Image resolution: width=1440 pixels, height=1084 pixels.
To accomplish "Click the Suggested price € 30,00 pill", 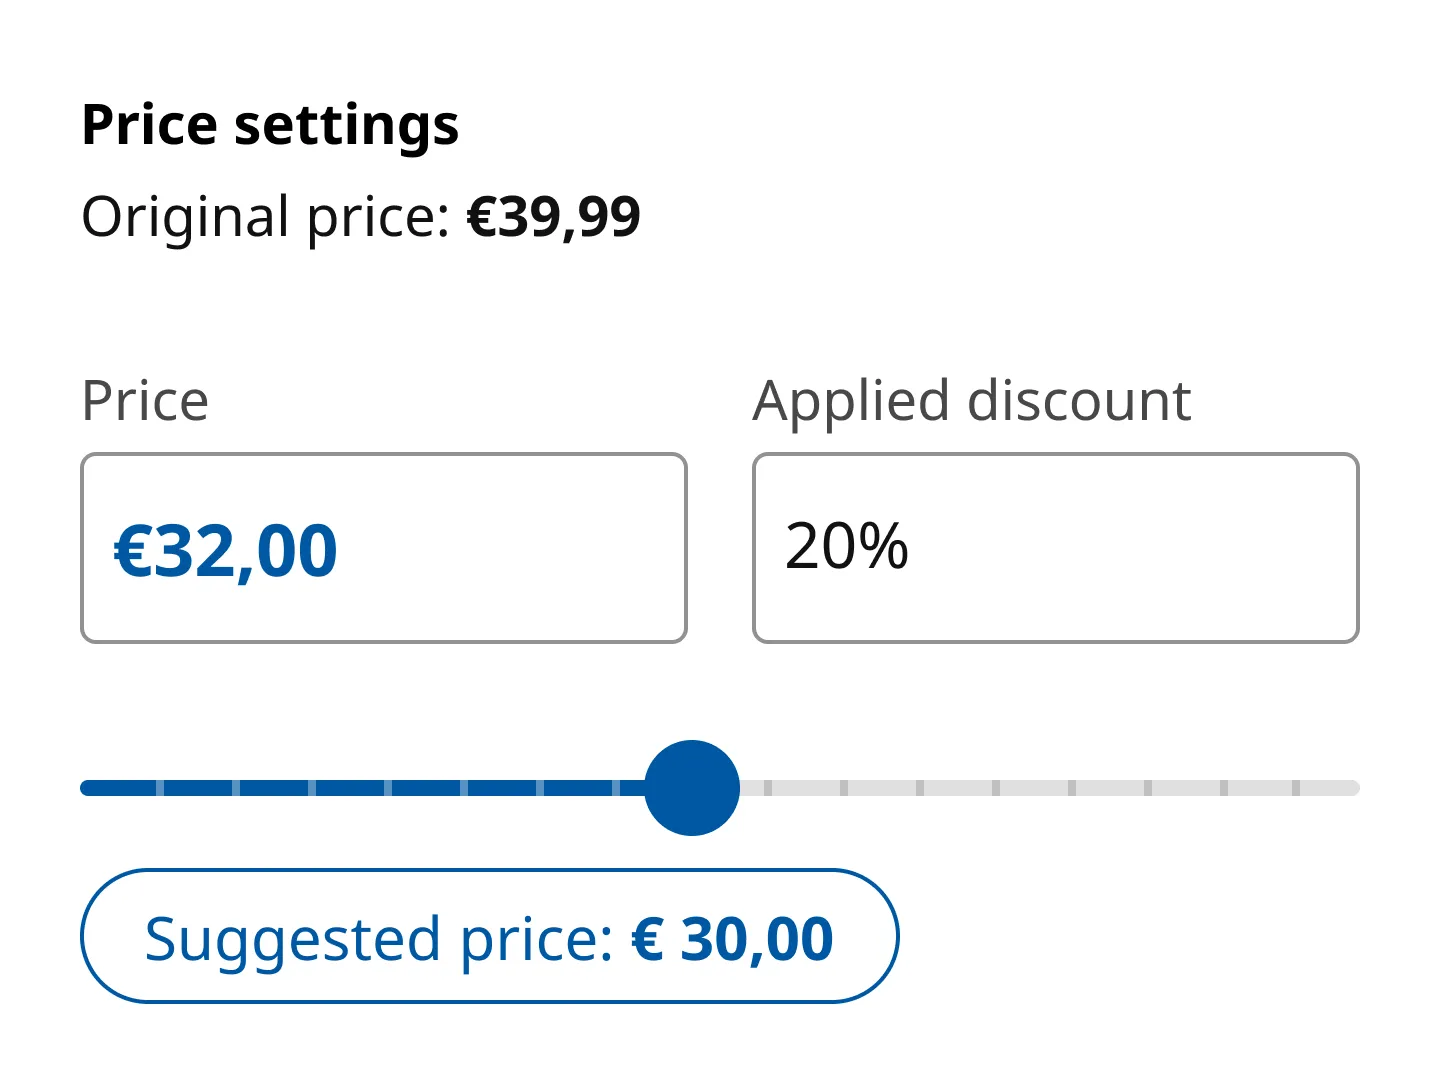I will [x=490, y=936].
